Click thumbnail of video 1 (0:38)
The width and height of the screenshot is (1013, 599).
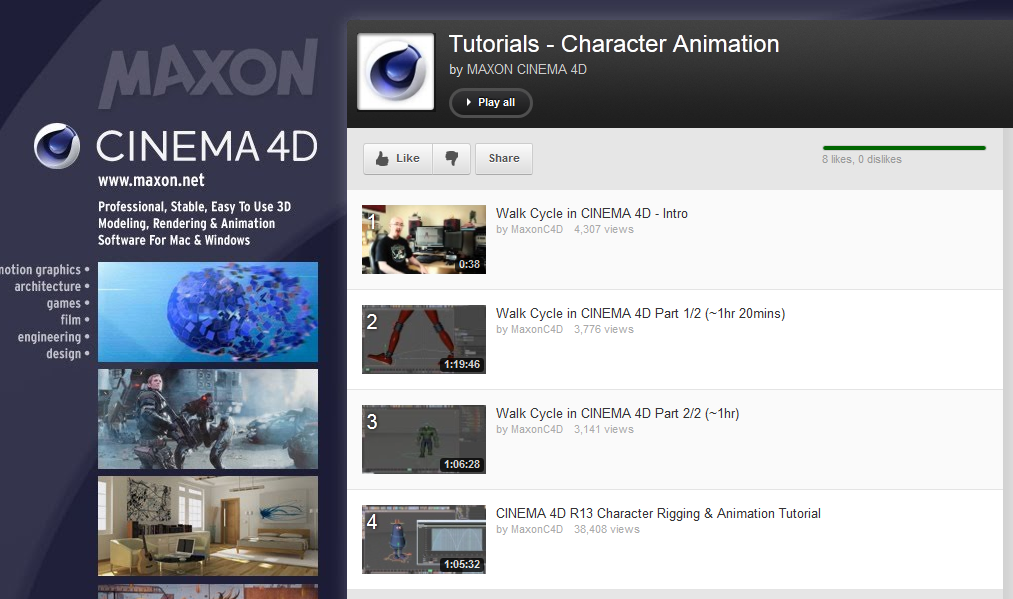424,240
